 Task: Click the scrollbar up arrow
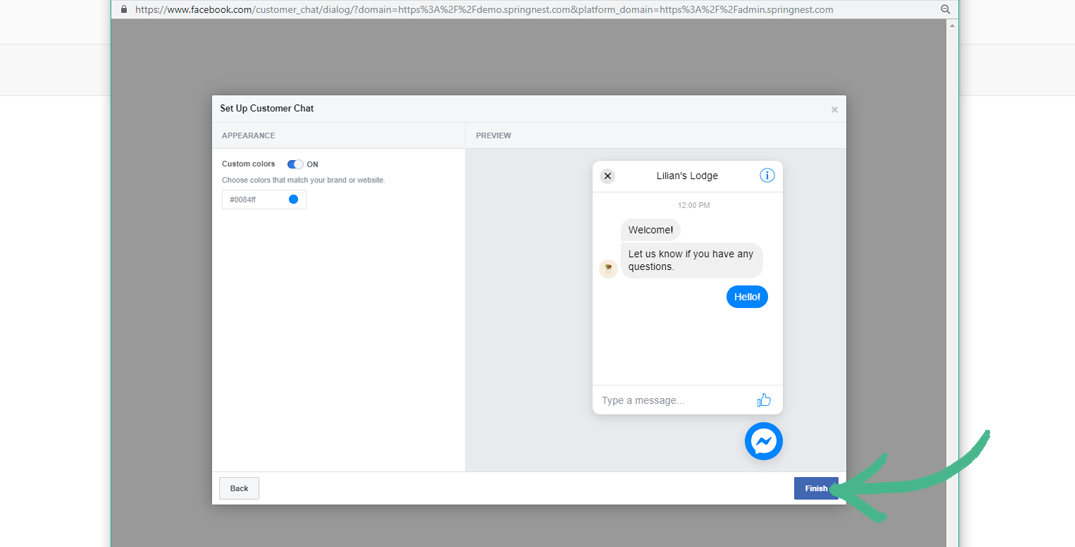tap(952, 25)
